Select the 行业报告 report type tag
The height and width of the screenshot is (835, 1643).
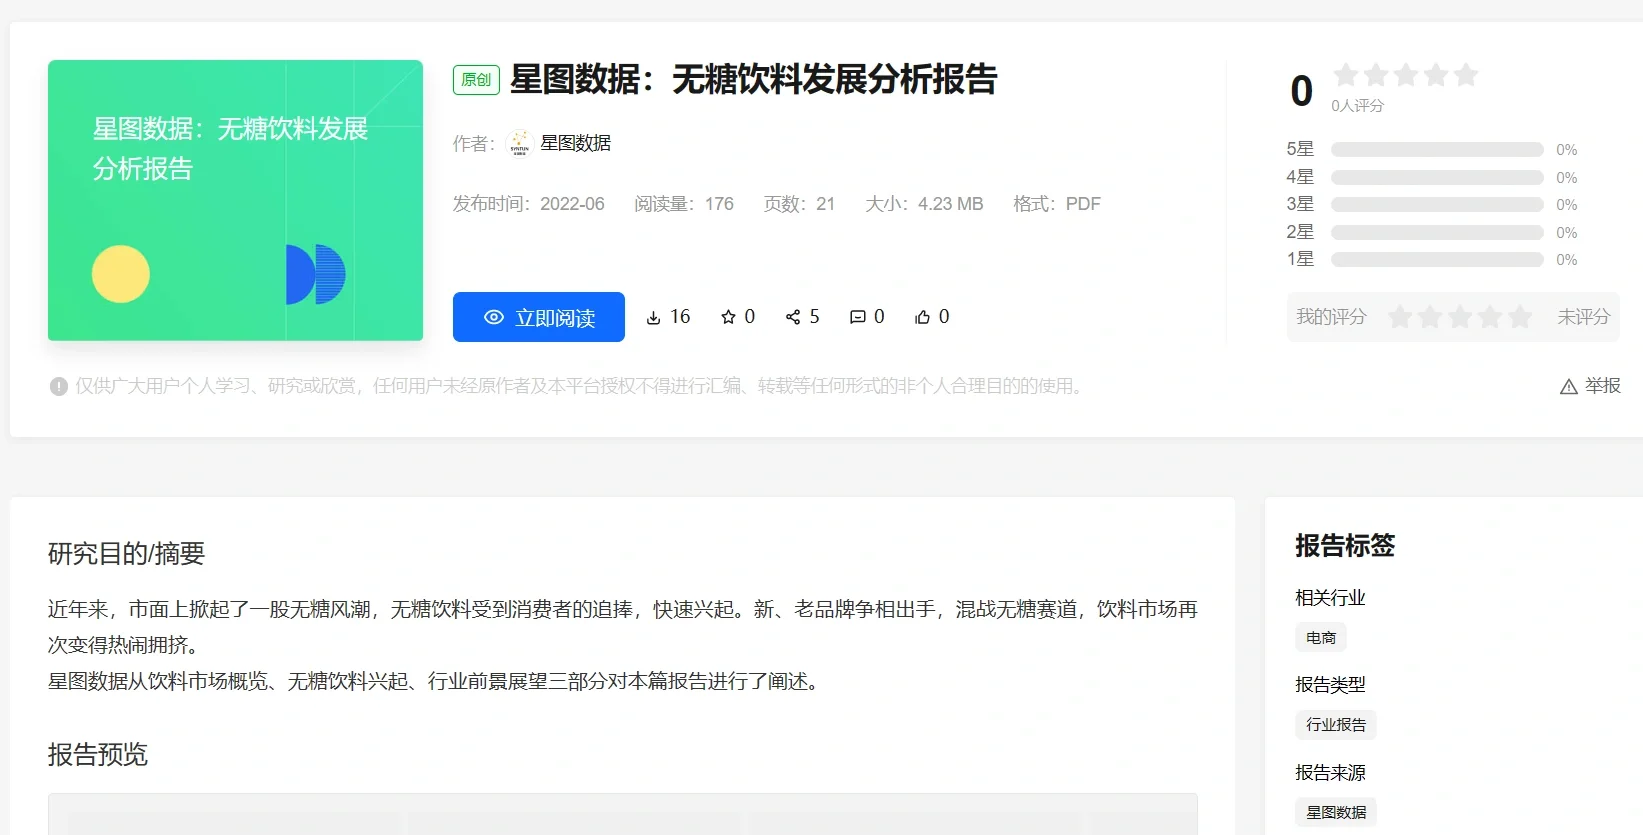(x=1336, y=725)
